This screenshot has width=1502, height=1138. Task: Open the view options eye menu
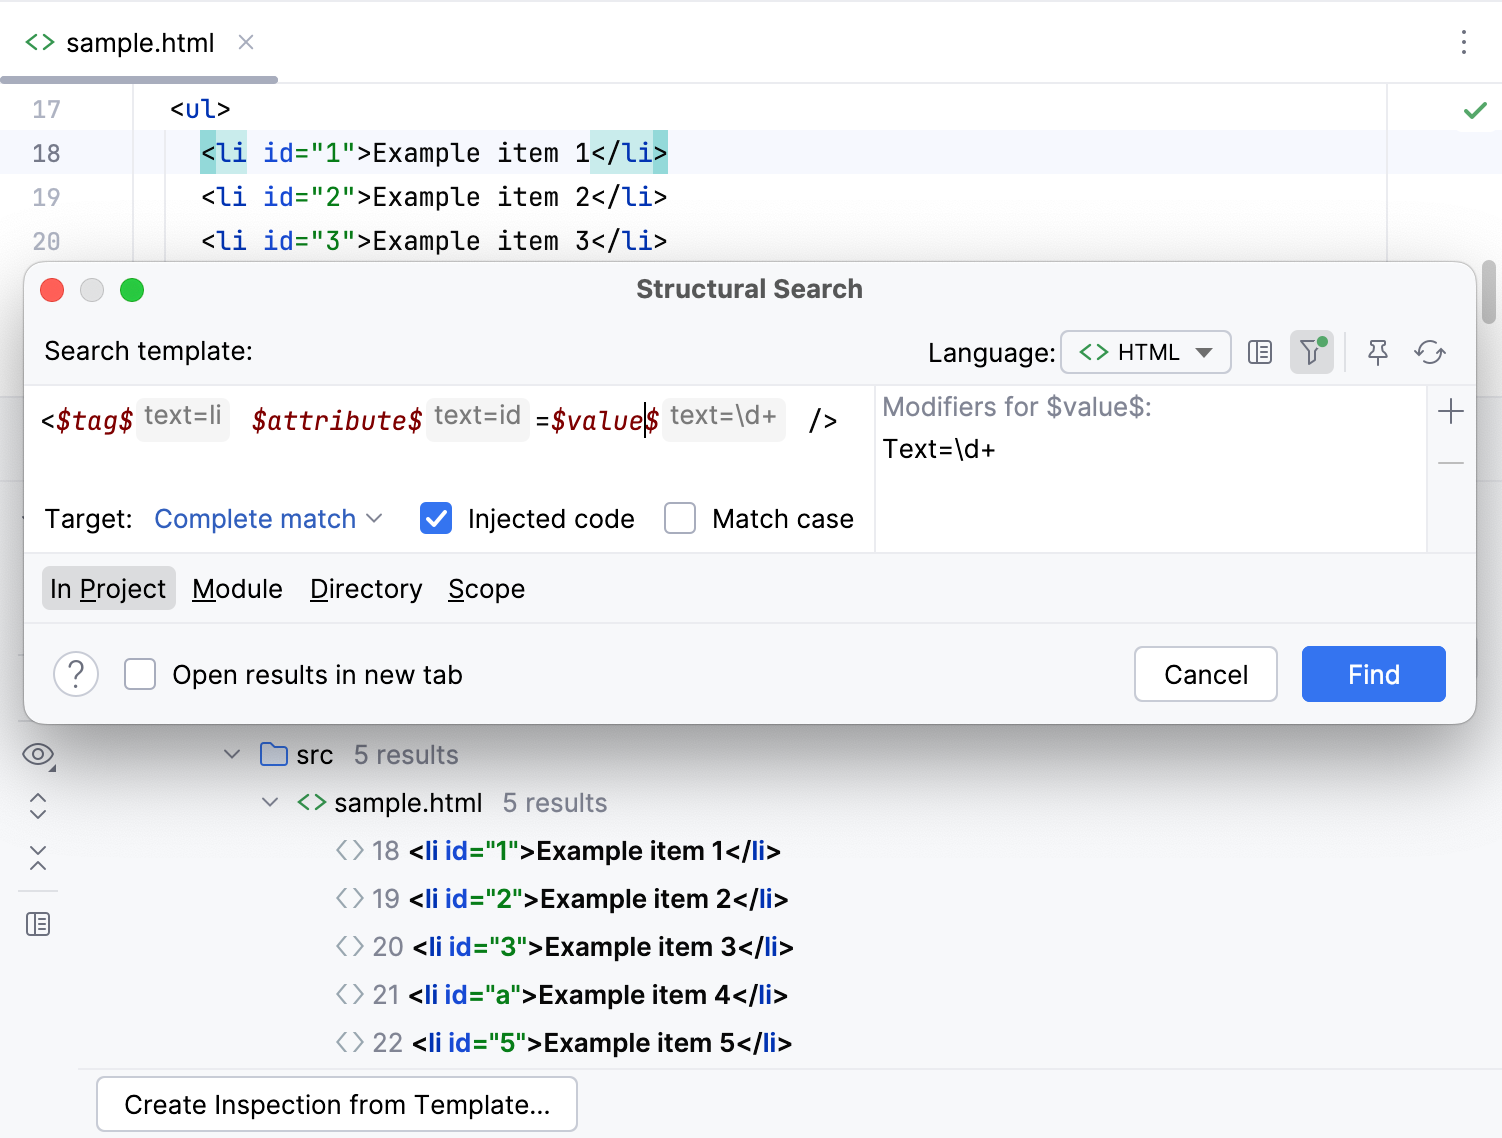point(38,754)
